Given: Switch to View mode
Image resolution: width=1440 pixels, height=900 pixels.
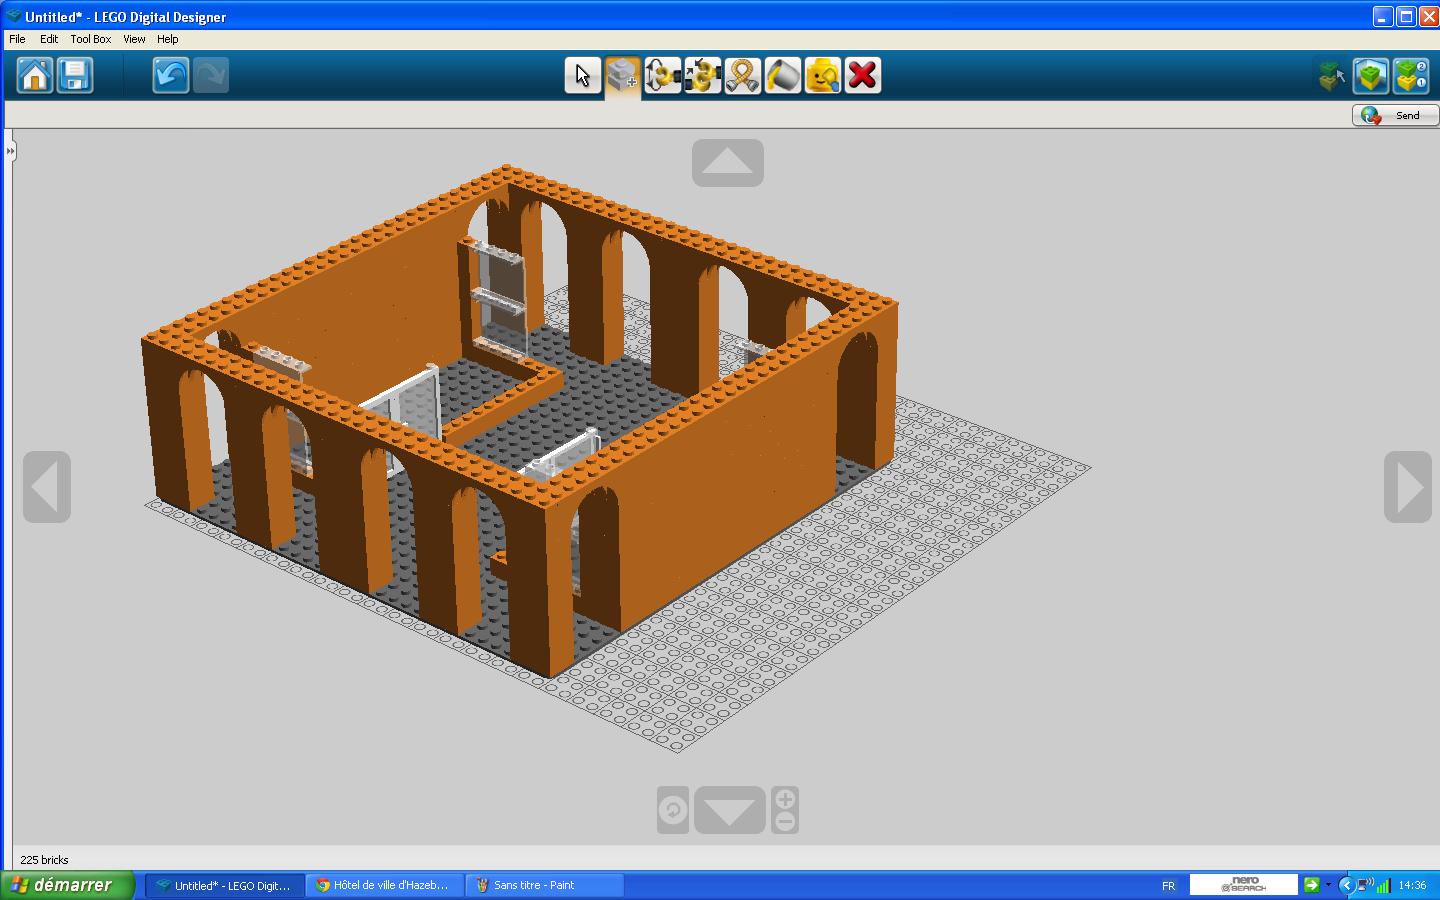Looking at the screenshot, I should point(1371,76).
